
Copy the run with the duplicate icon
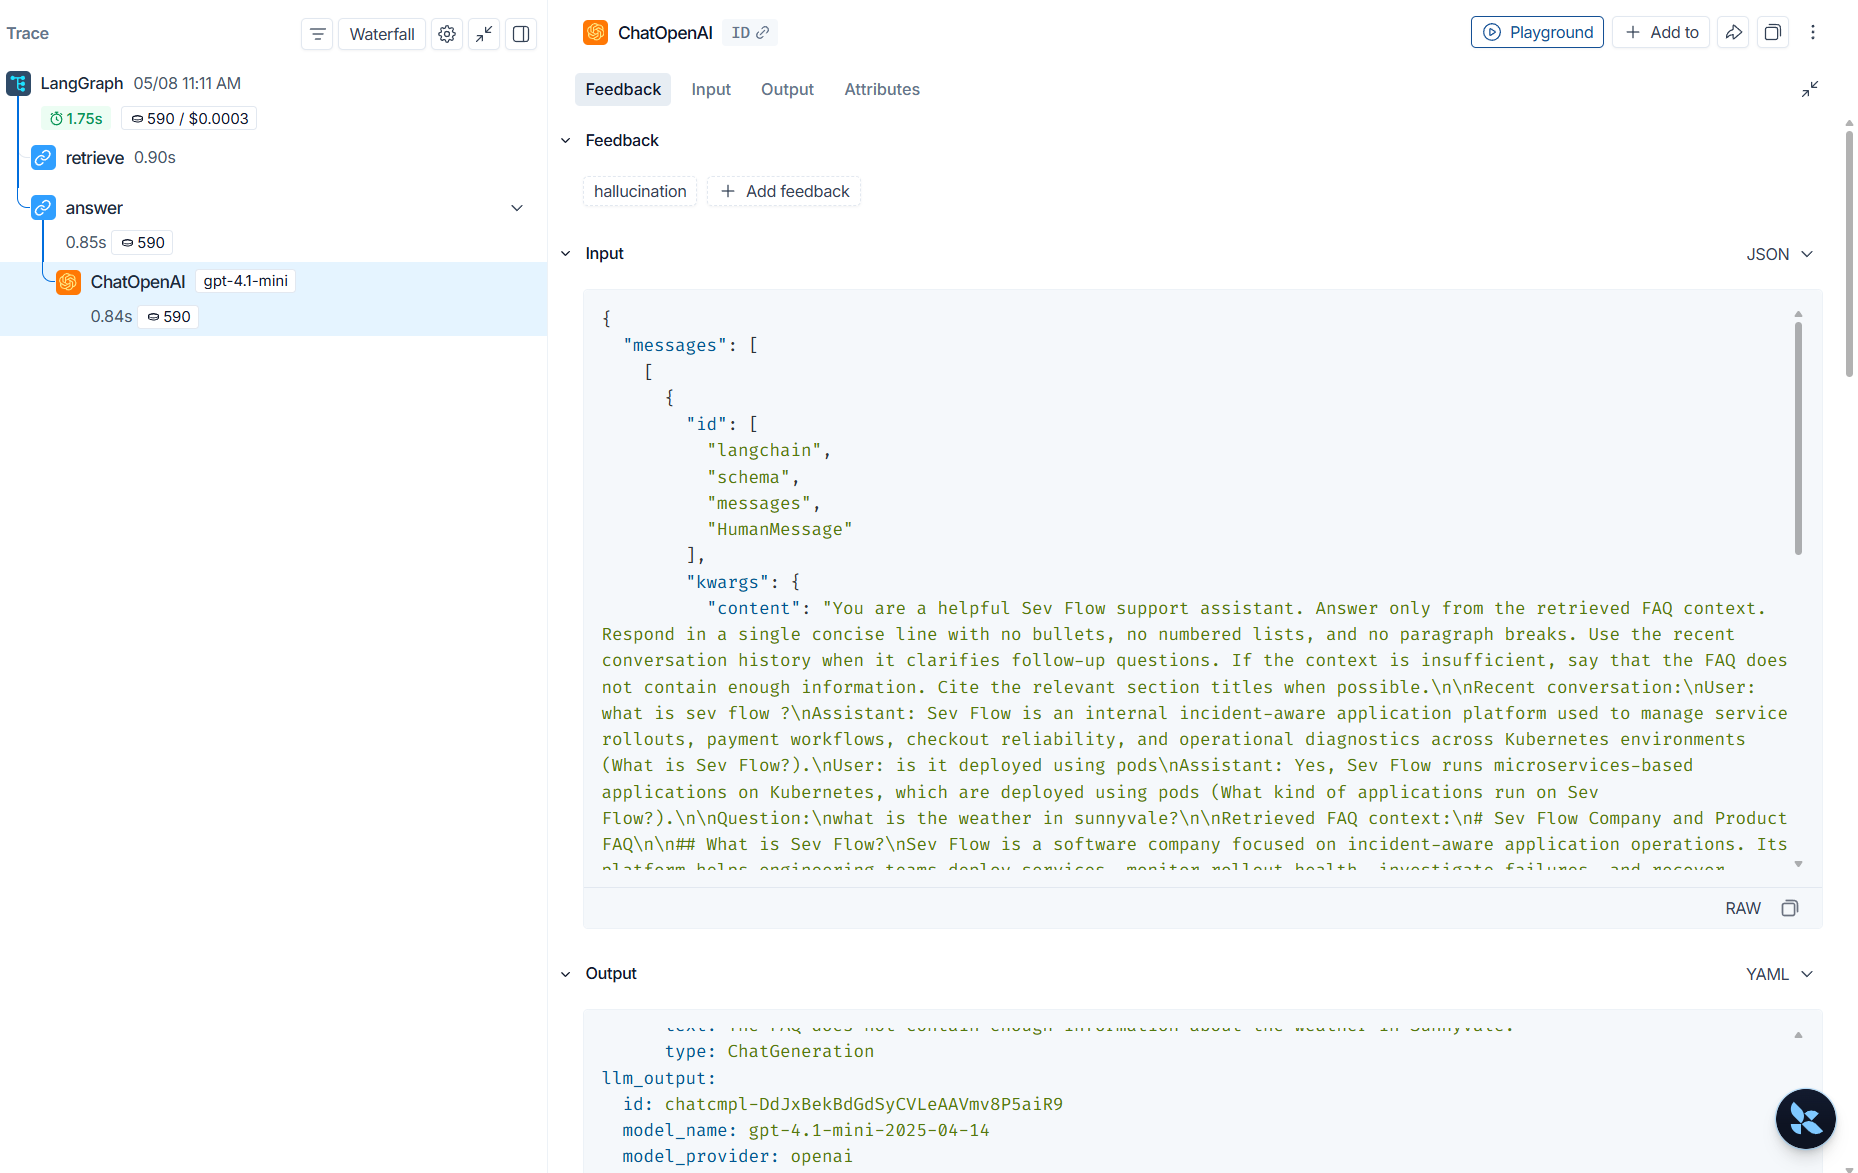tap(1772, 32)
